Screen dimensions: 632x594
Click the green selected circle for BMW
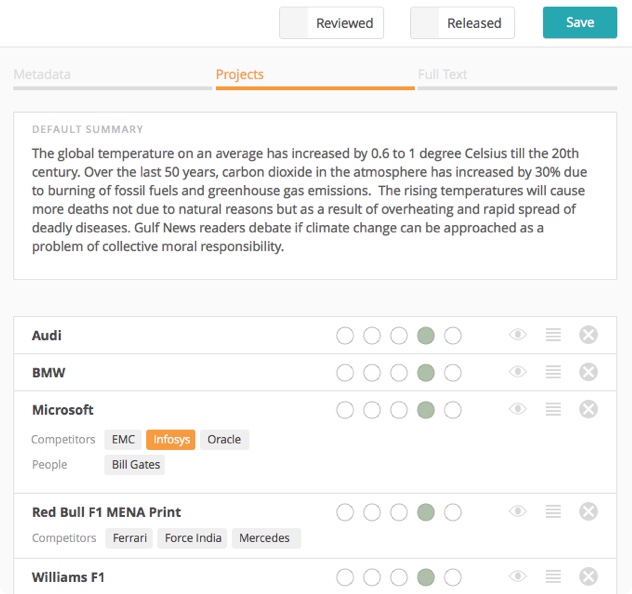point(426,373)
